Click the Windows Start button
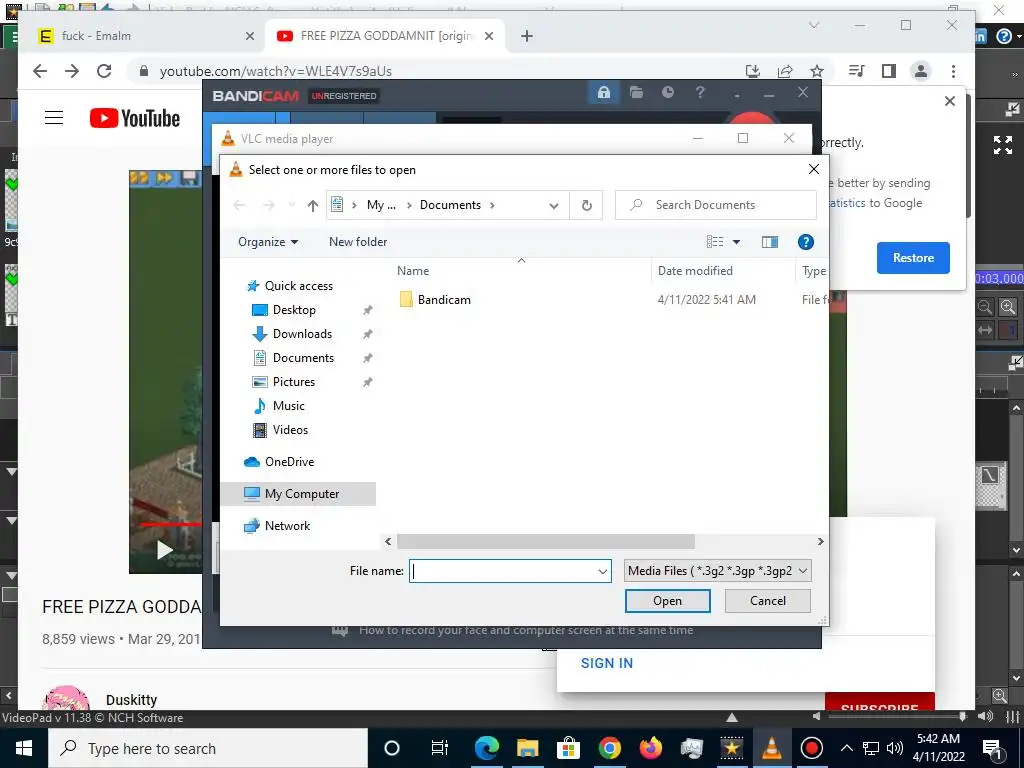This screenshot has width=1024, height=768. 24,748
